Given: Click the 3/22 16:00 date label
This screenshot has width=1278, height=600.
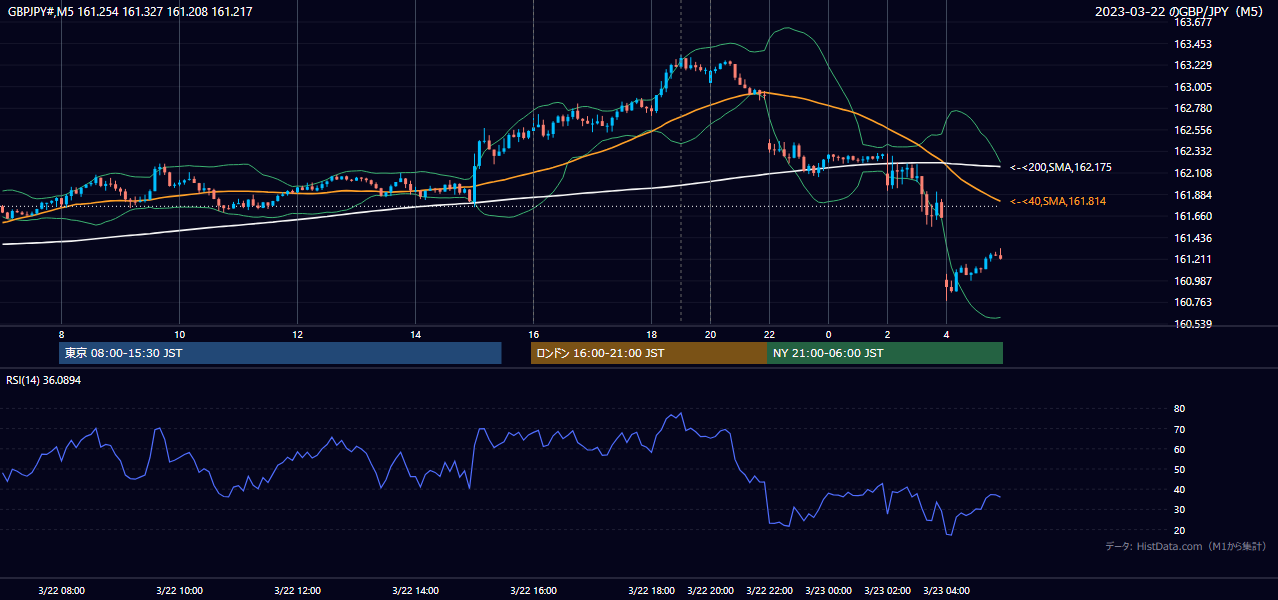Looking at the screenshot, I should [533, 590].
